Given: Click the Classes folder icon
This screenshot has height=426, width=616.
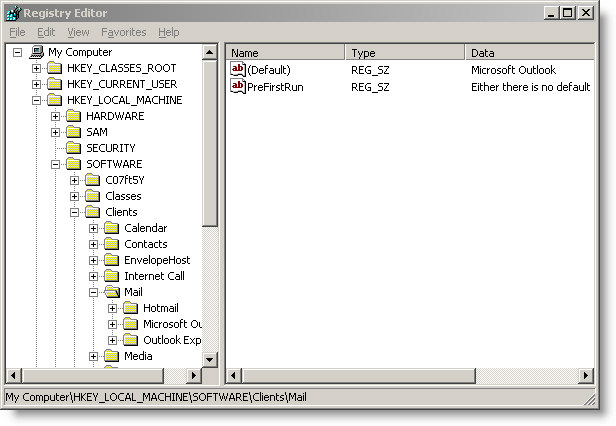Looking at the screenshot, I should coord(93,196).
